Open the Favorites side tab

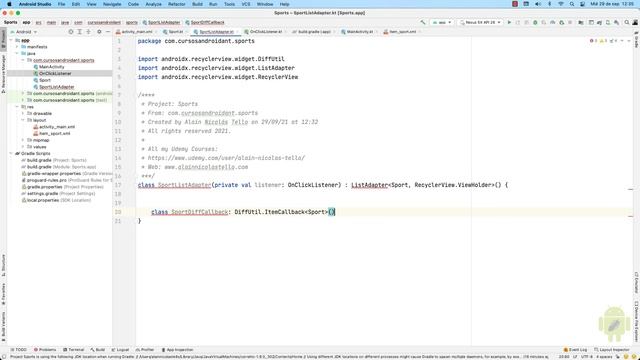3,294
